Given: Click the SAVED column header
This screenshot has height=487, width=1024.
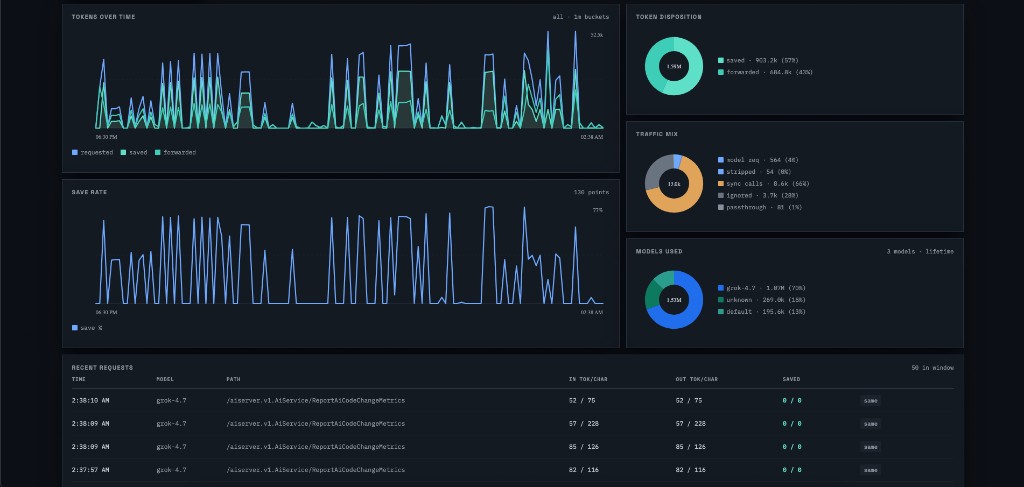Looking at the screenshot, I should coord(791,379).
